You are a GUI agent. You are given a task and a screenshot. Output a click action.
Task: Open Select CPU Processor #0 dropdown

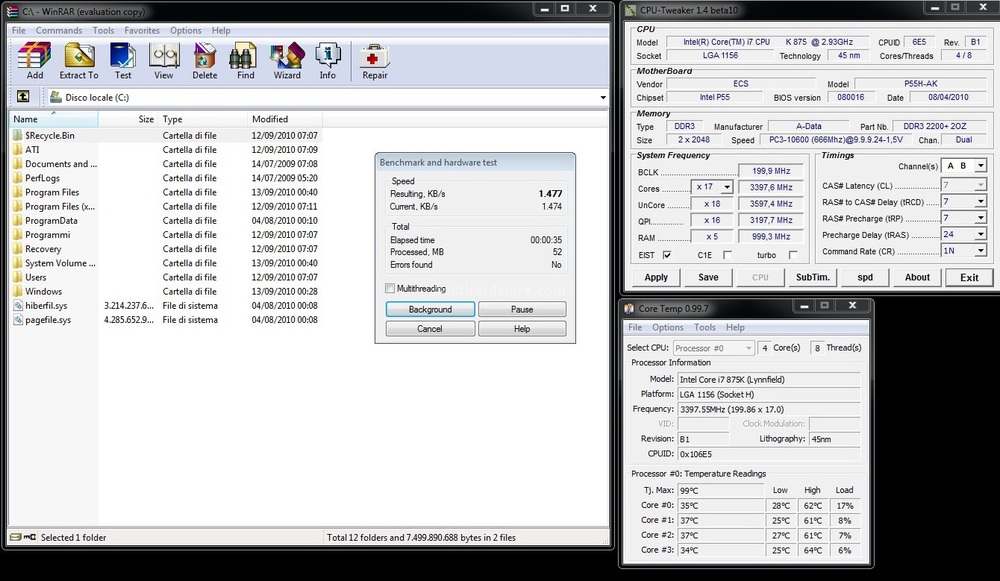(713, 348)
